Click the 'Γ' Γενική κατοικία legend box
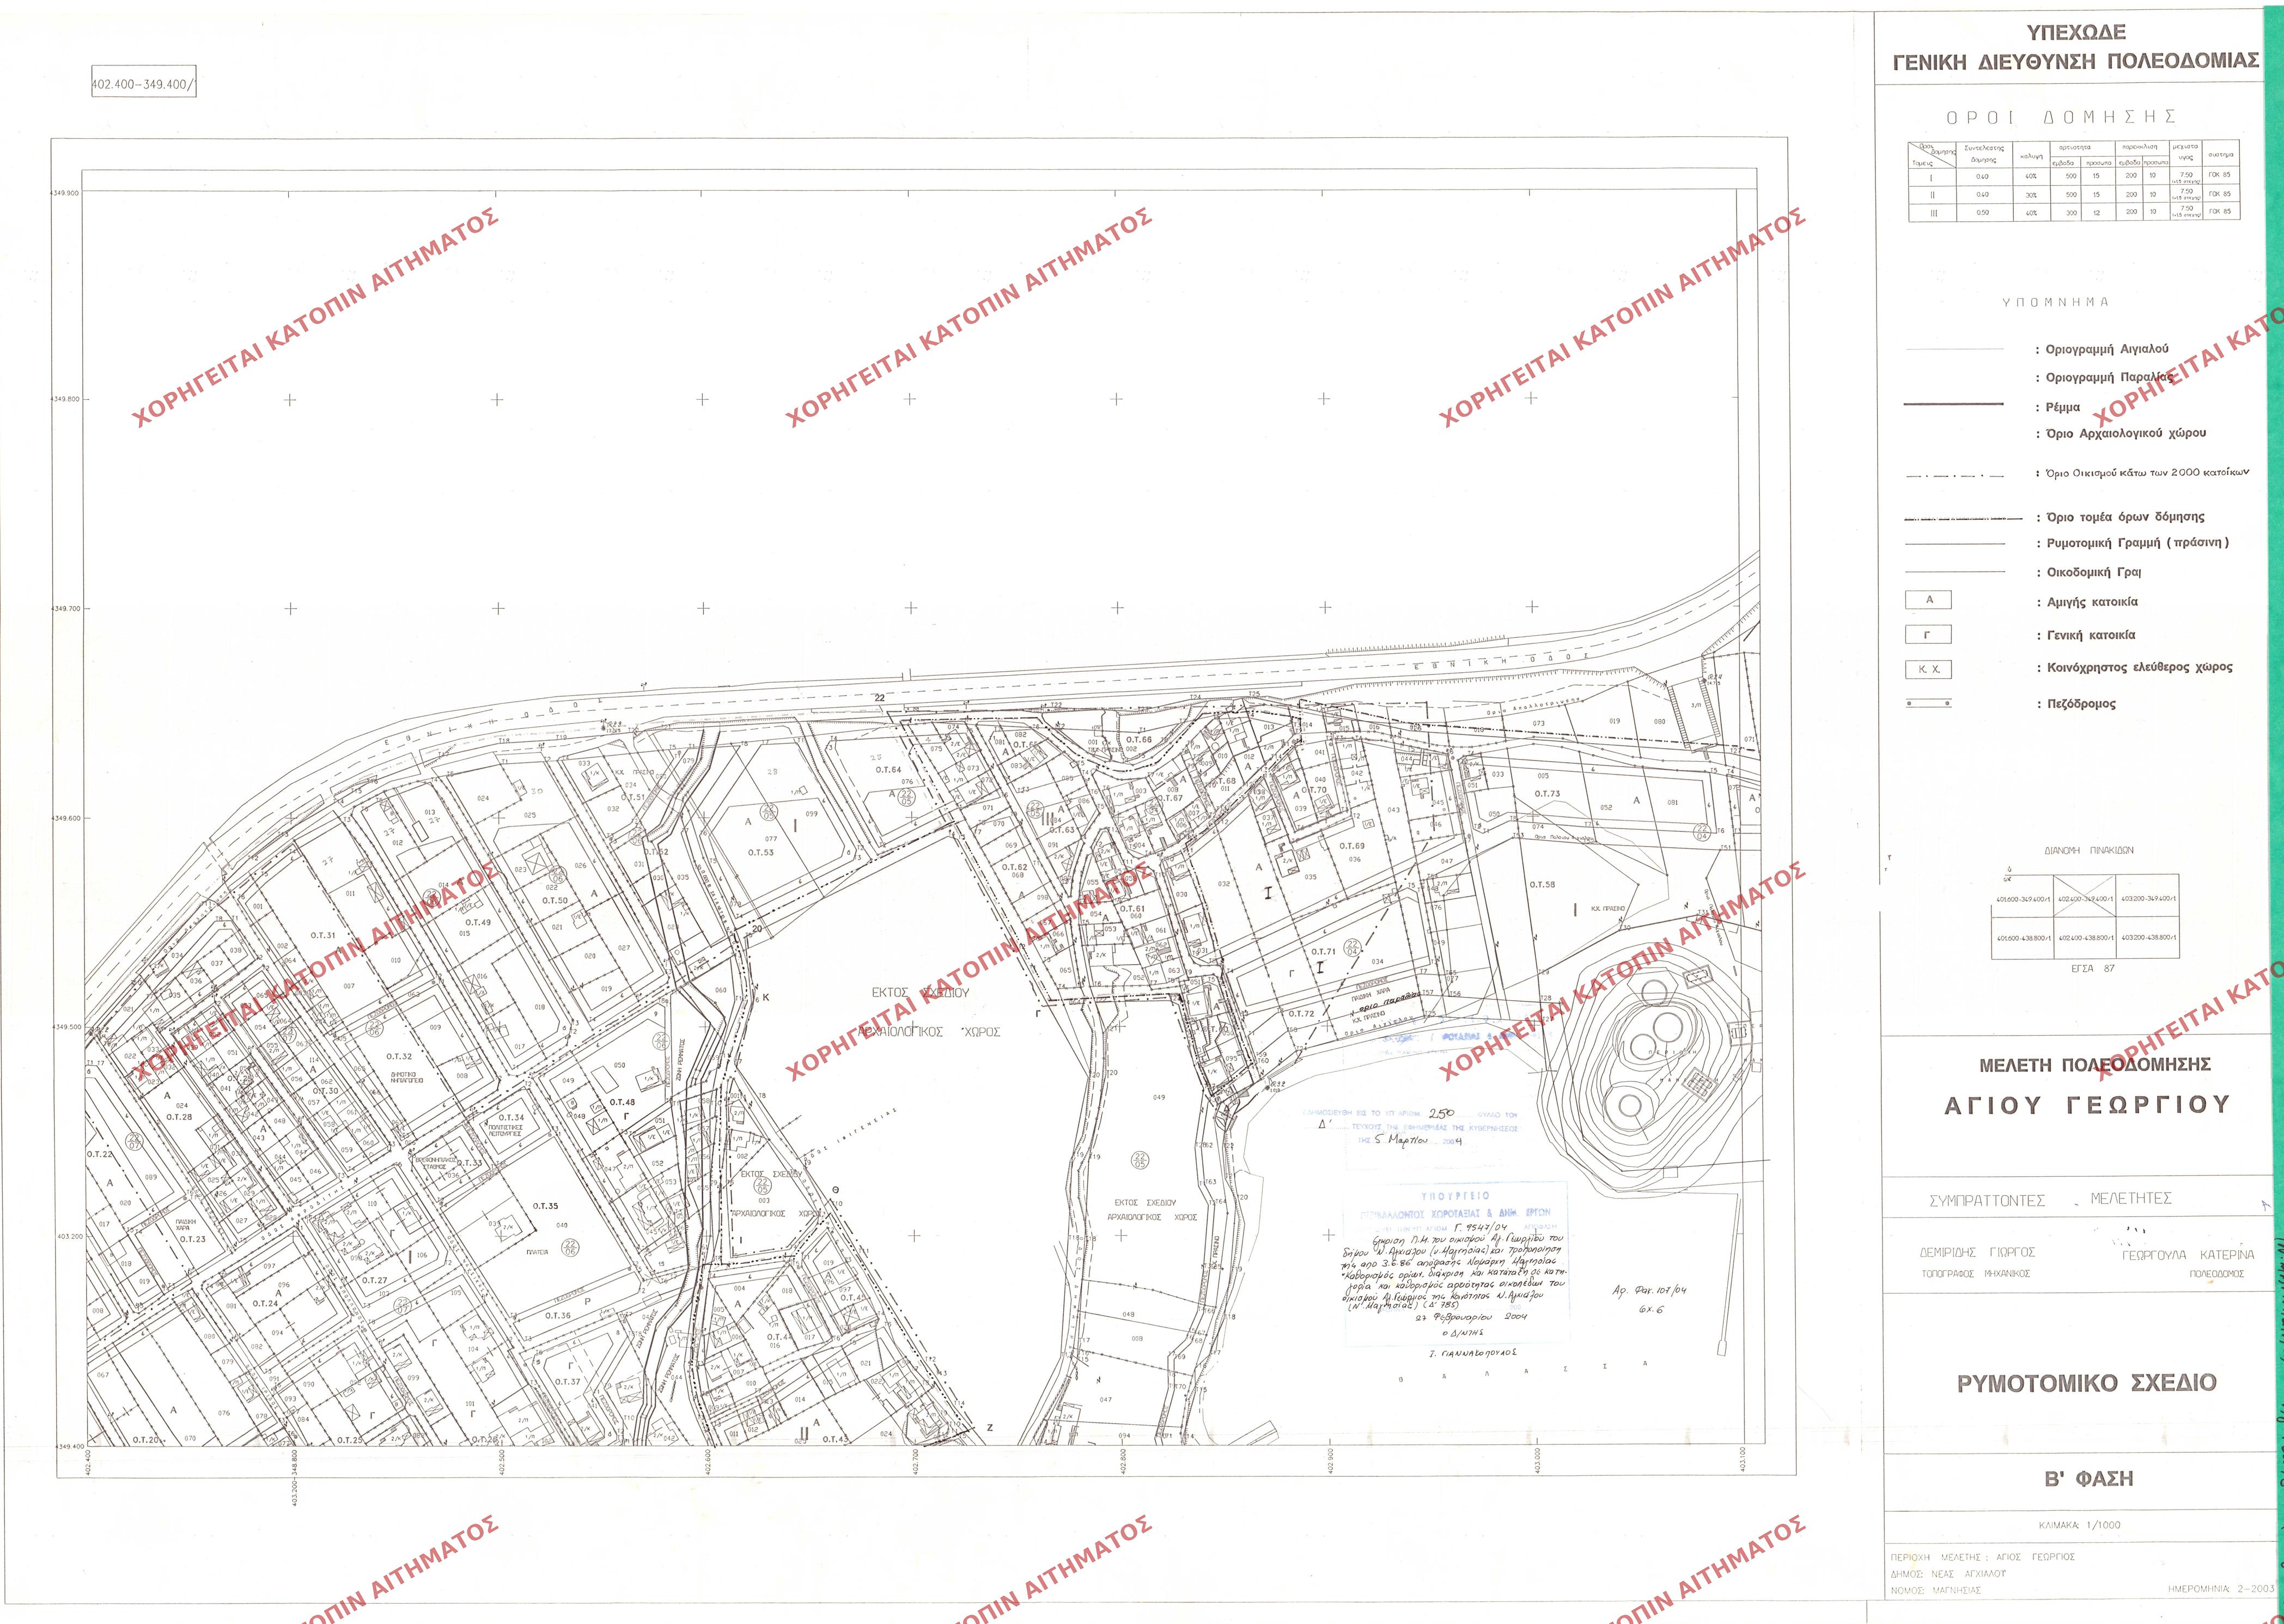The image size is (2284, 1624). (1928, 635)
